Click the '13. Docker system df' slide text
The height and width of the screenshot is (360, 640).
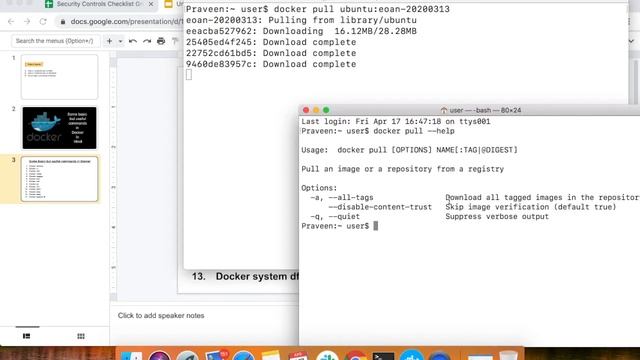[245, 276]
